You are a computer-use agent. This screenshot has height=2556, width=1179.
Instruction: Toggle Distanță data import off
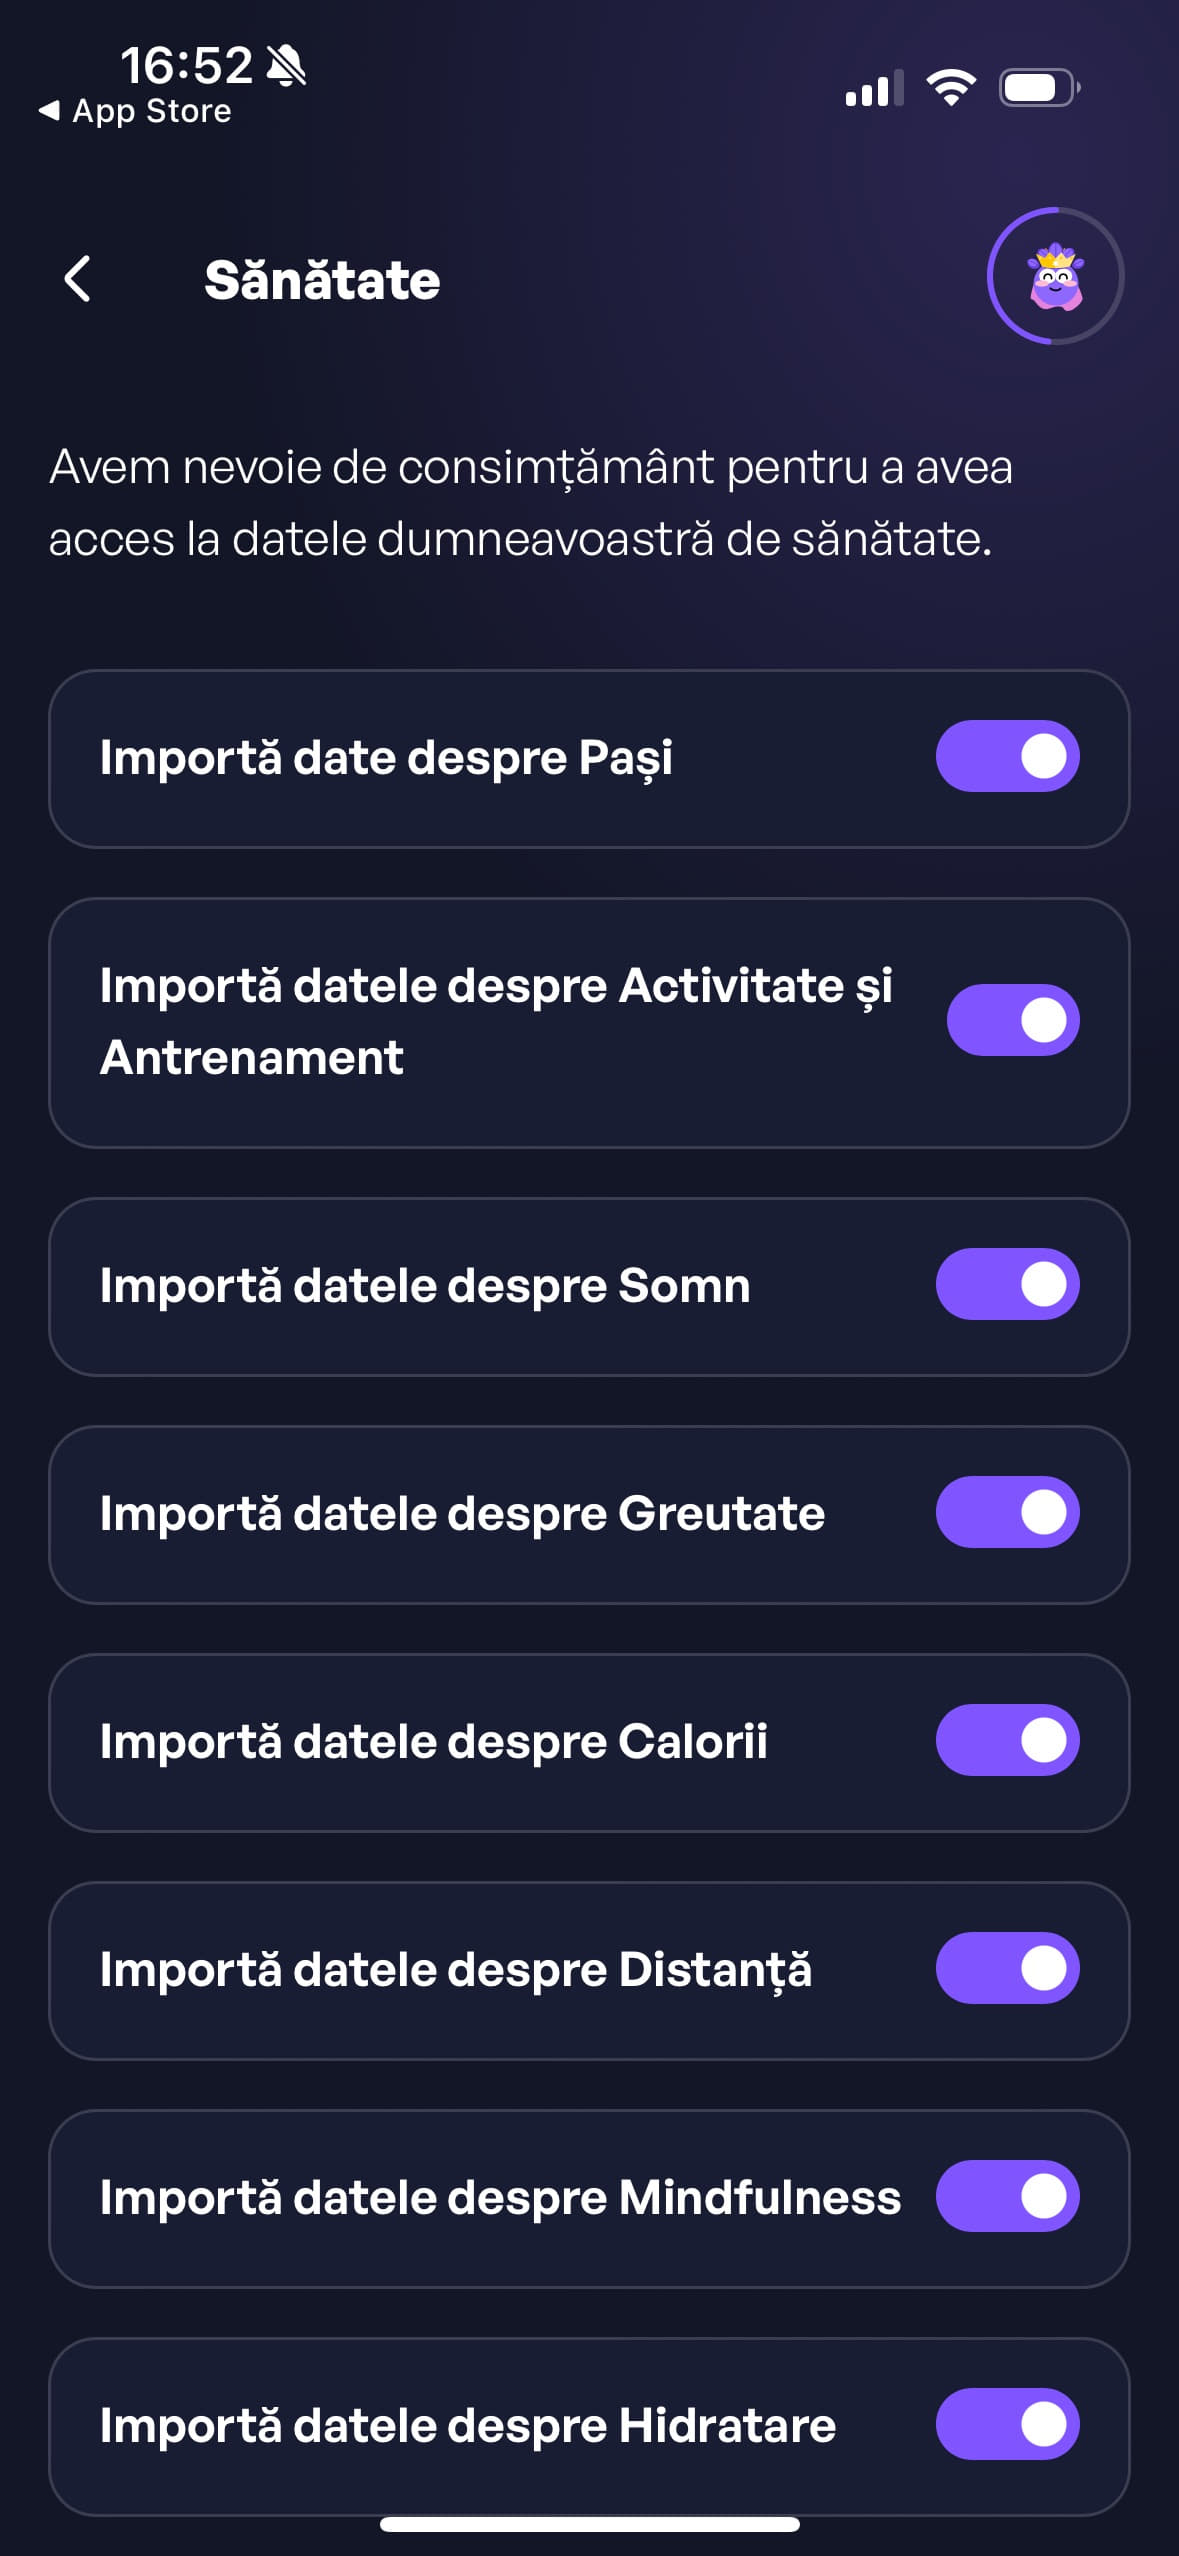click(1007, 1968)
